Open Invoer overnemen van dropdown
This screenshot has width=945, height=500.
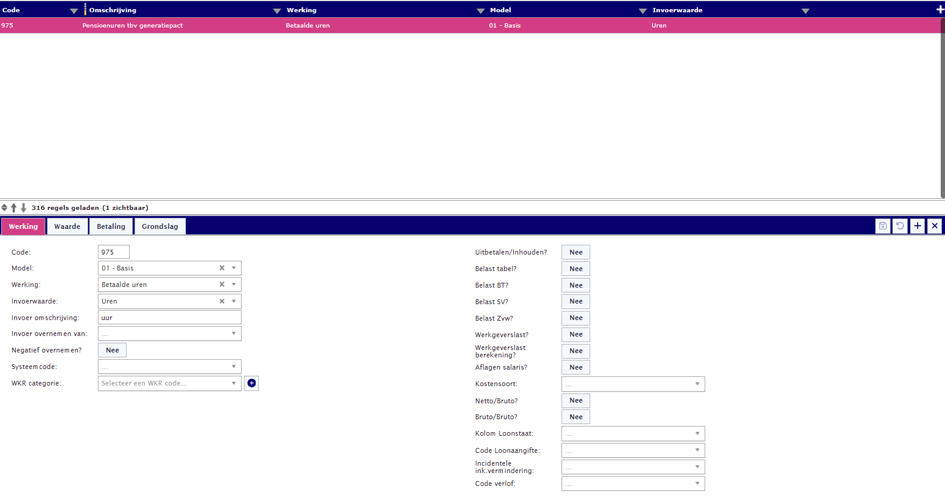click(169, 334)
